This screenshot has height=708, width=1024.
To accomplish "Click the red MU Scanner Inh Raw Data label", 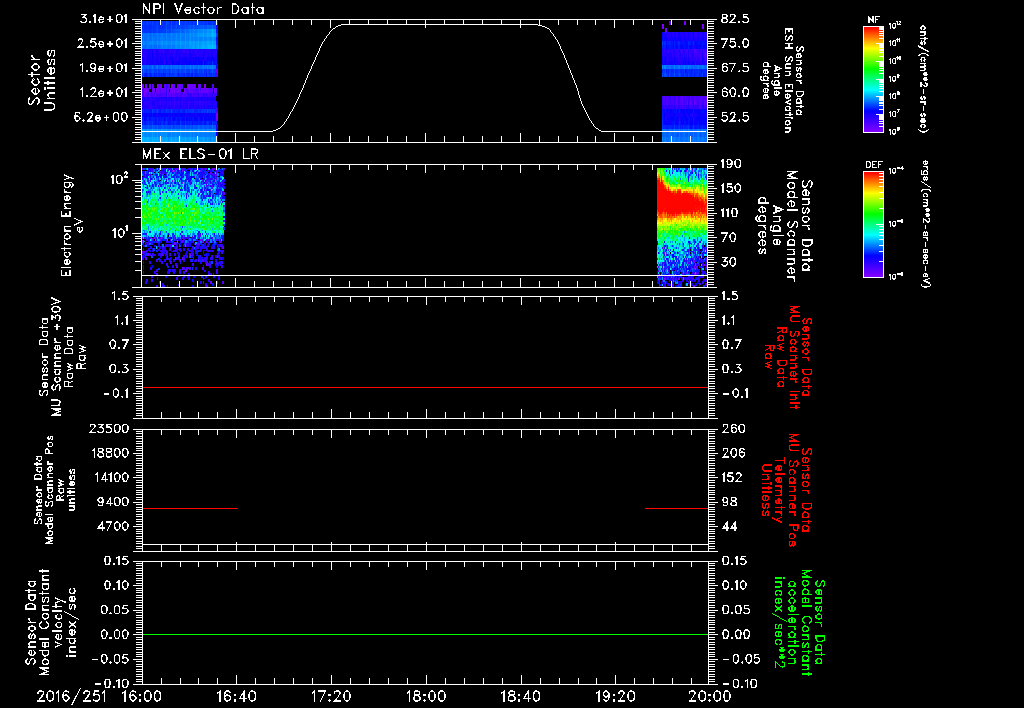I will tap(788, 357).
